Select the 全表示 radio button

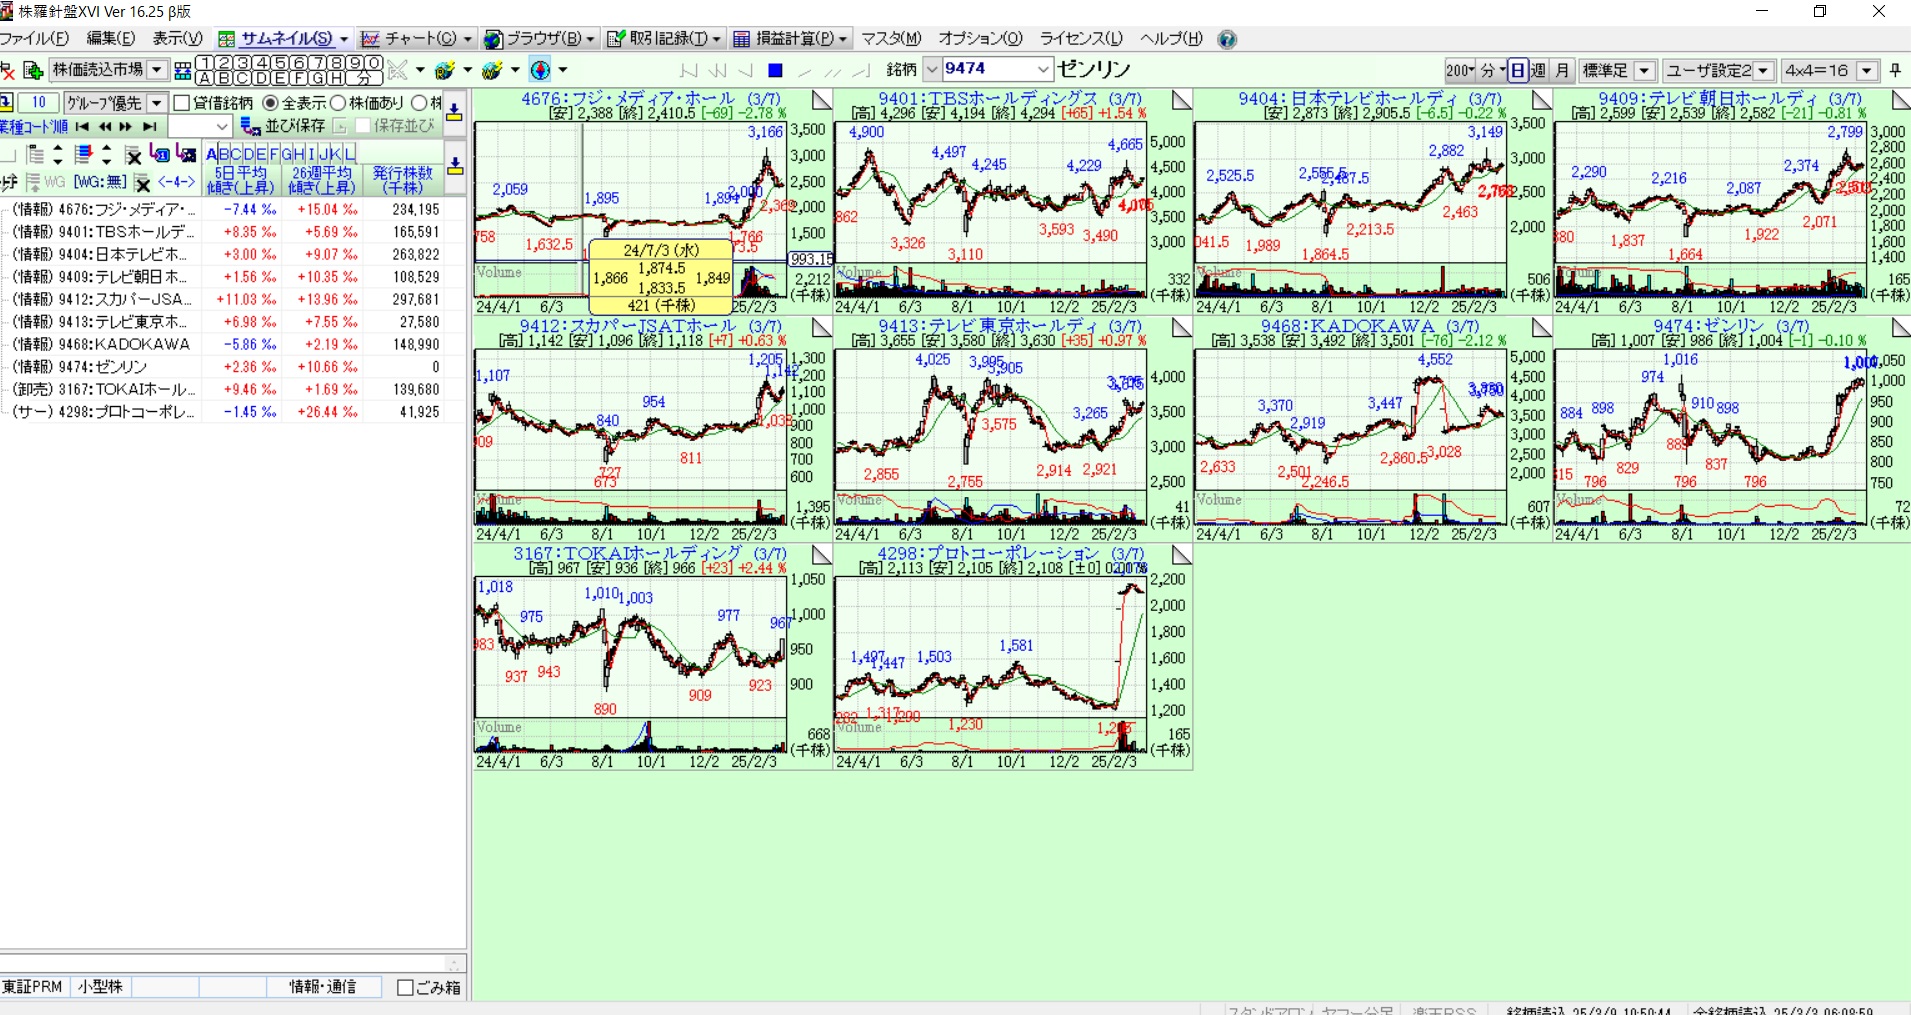coord(270,103)
